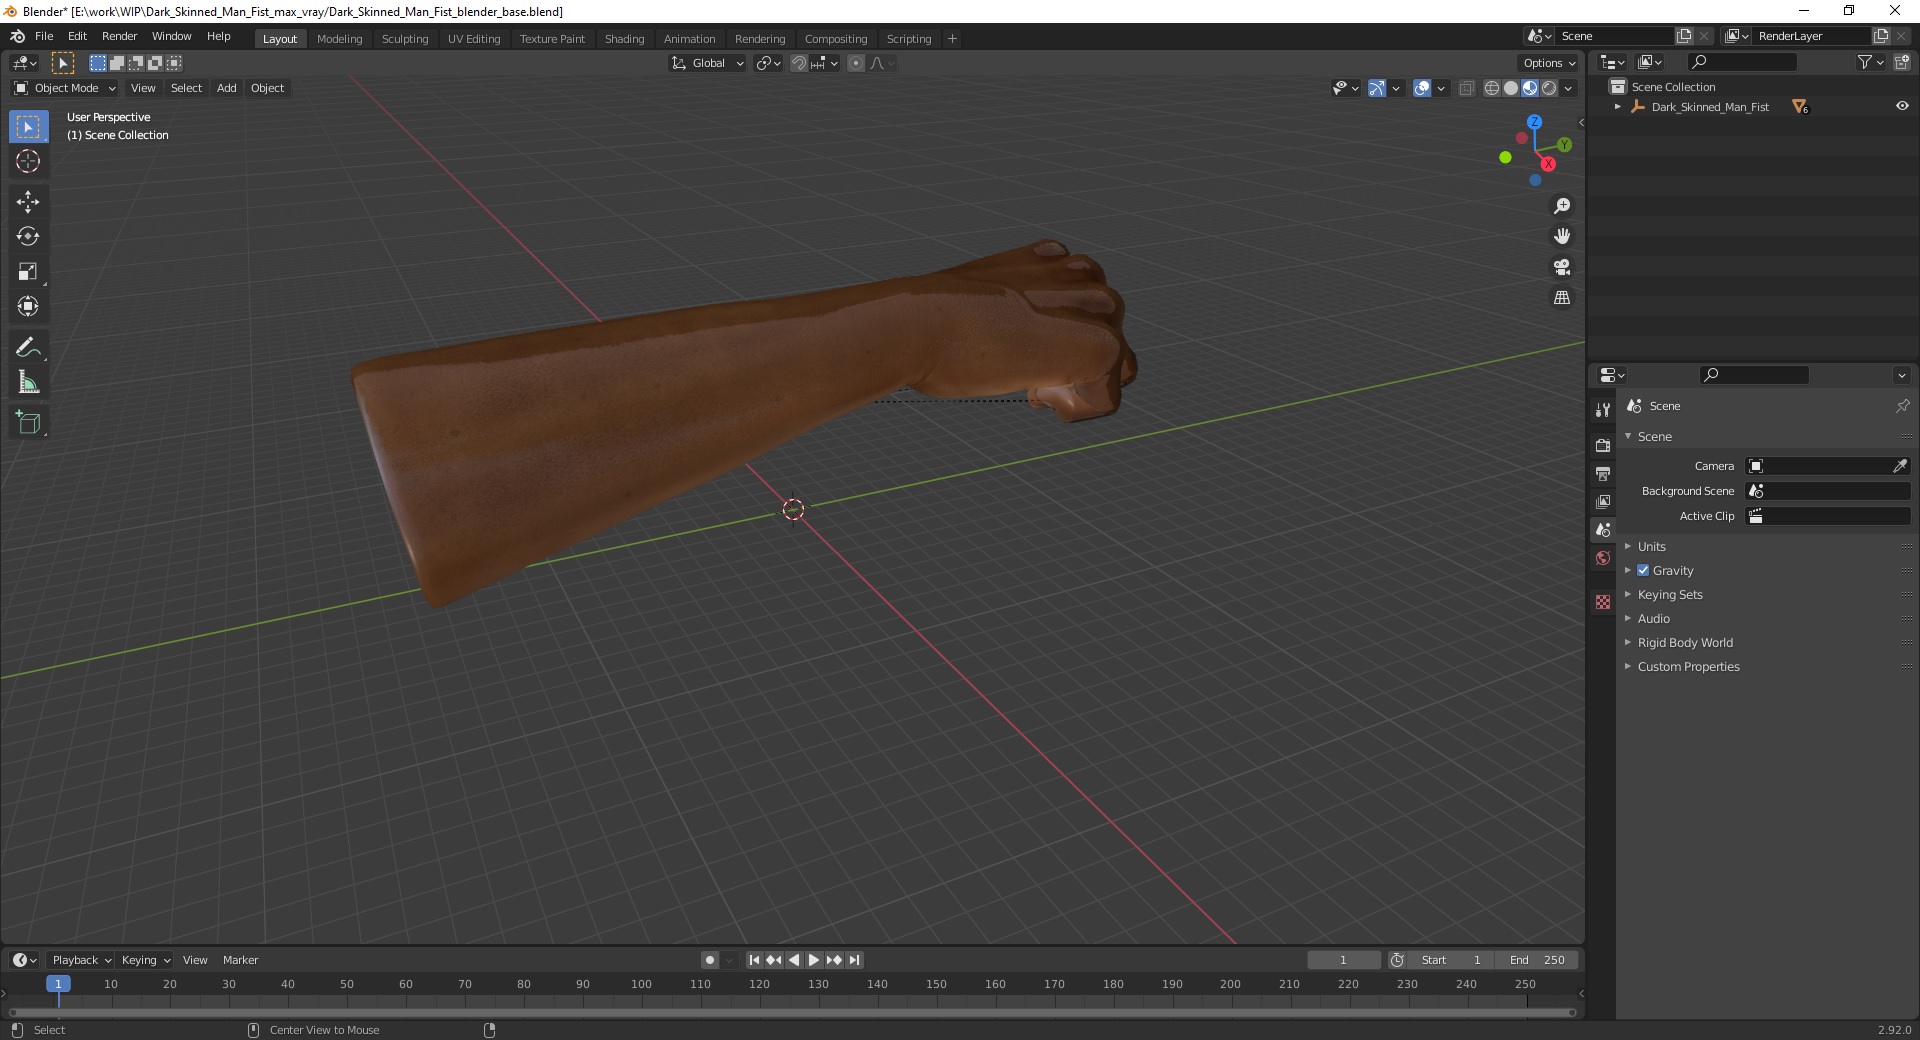Activate the Select Box tool
This screenshot has height=1040, width=1920.
pos(28,127)
